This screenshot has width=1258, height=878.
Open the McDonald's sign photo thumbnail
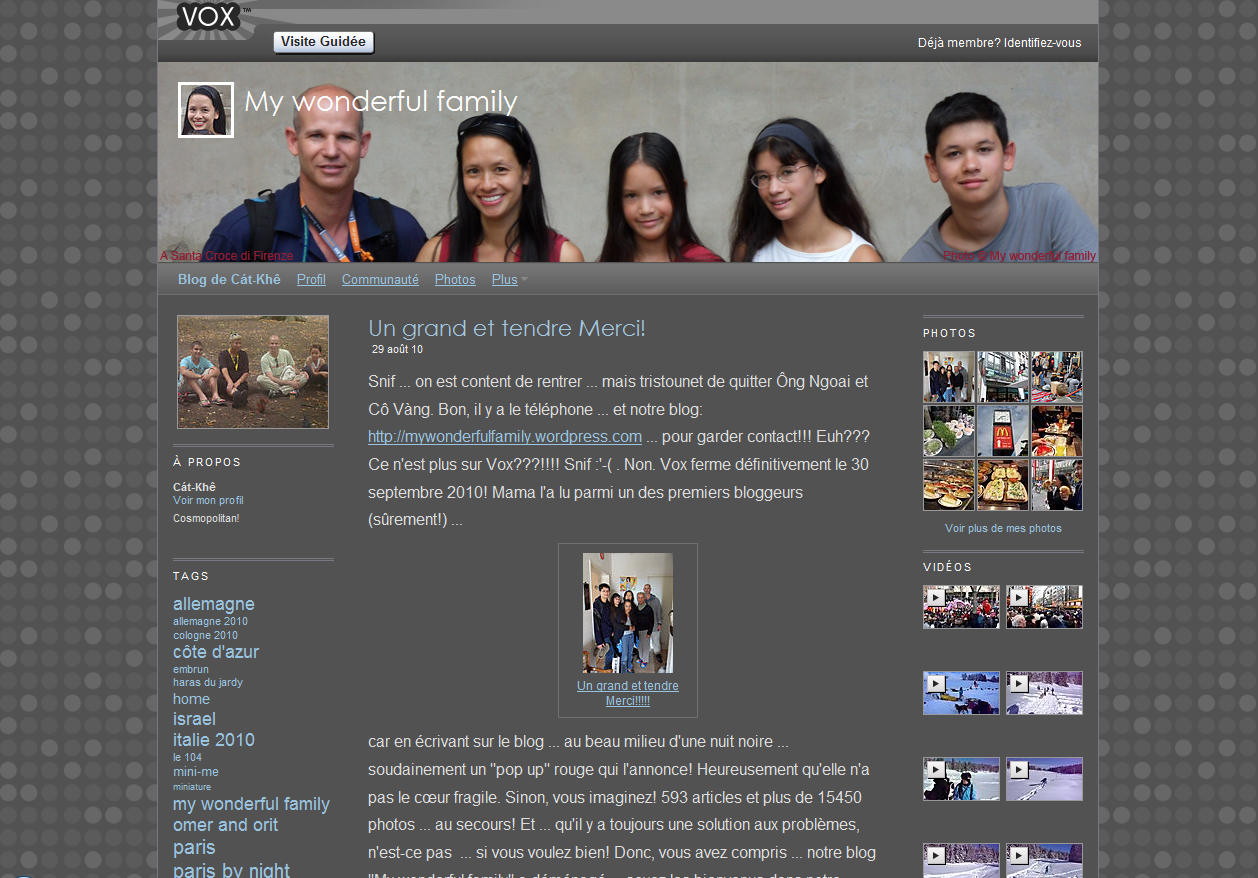[1002, 431]
